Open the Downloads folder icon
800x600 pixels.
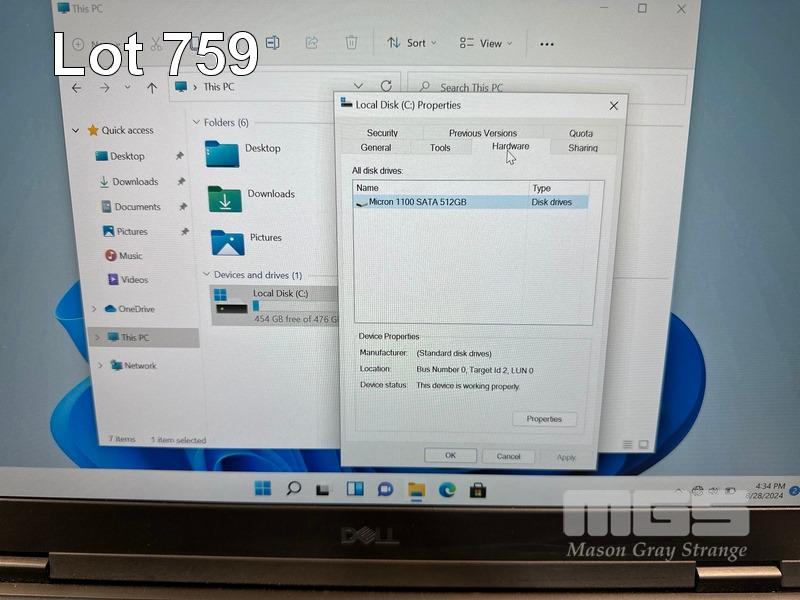coord(225,197)
